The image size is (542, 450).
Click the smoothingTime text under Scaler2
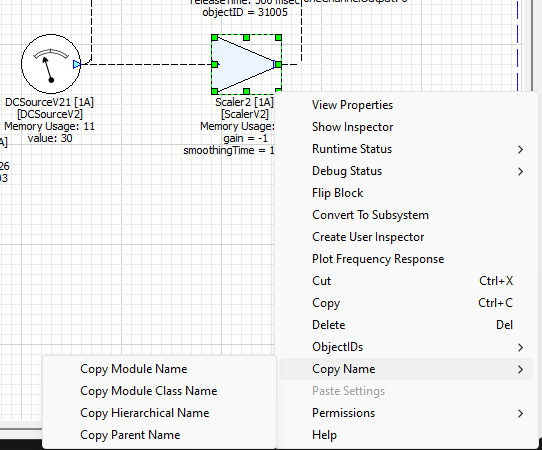pyautogui.click(x=229, y=151)
